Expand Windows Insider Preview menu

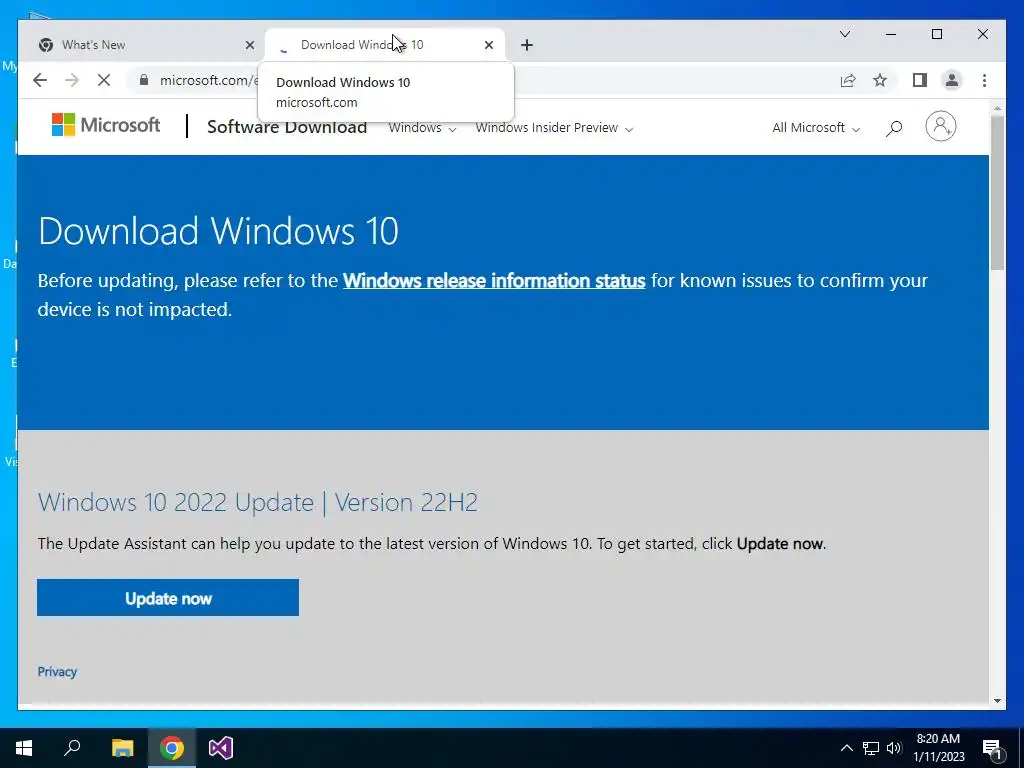pyautogui.click(x=554, y=128)
